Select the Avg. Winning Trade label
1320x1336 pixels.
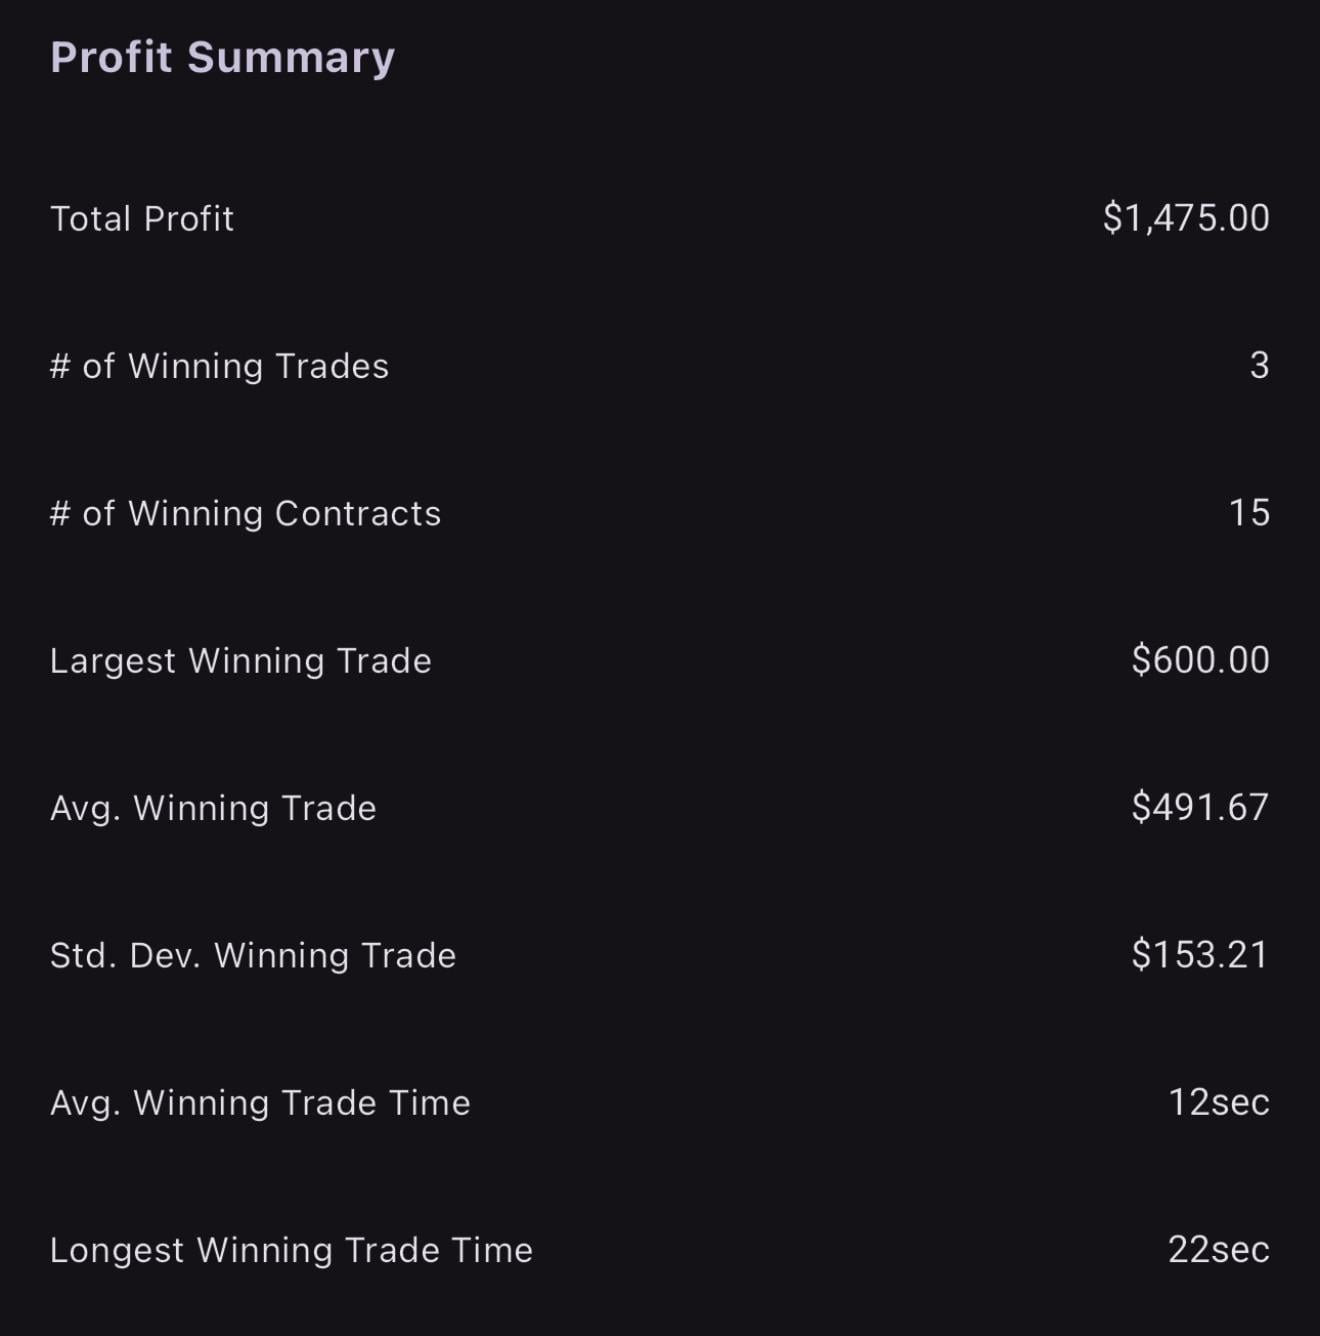(213, 808)
